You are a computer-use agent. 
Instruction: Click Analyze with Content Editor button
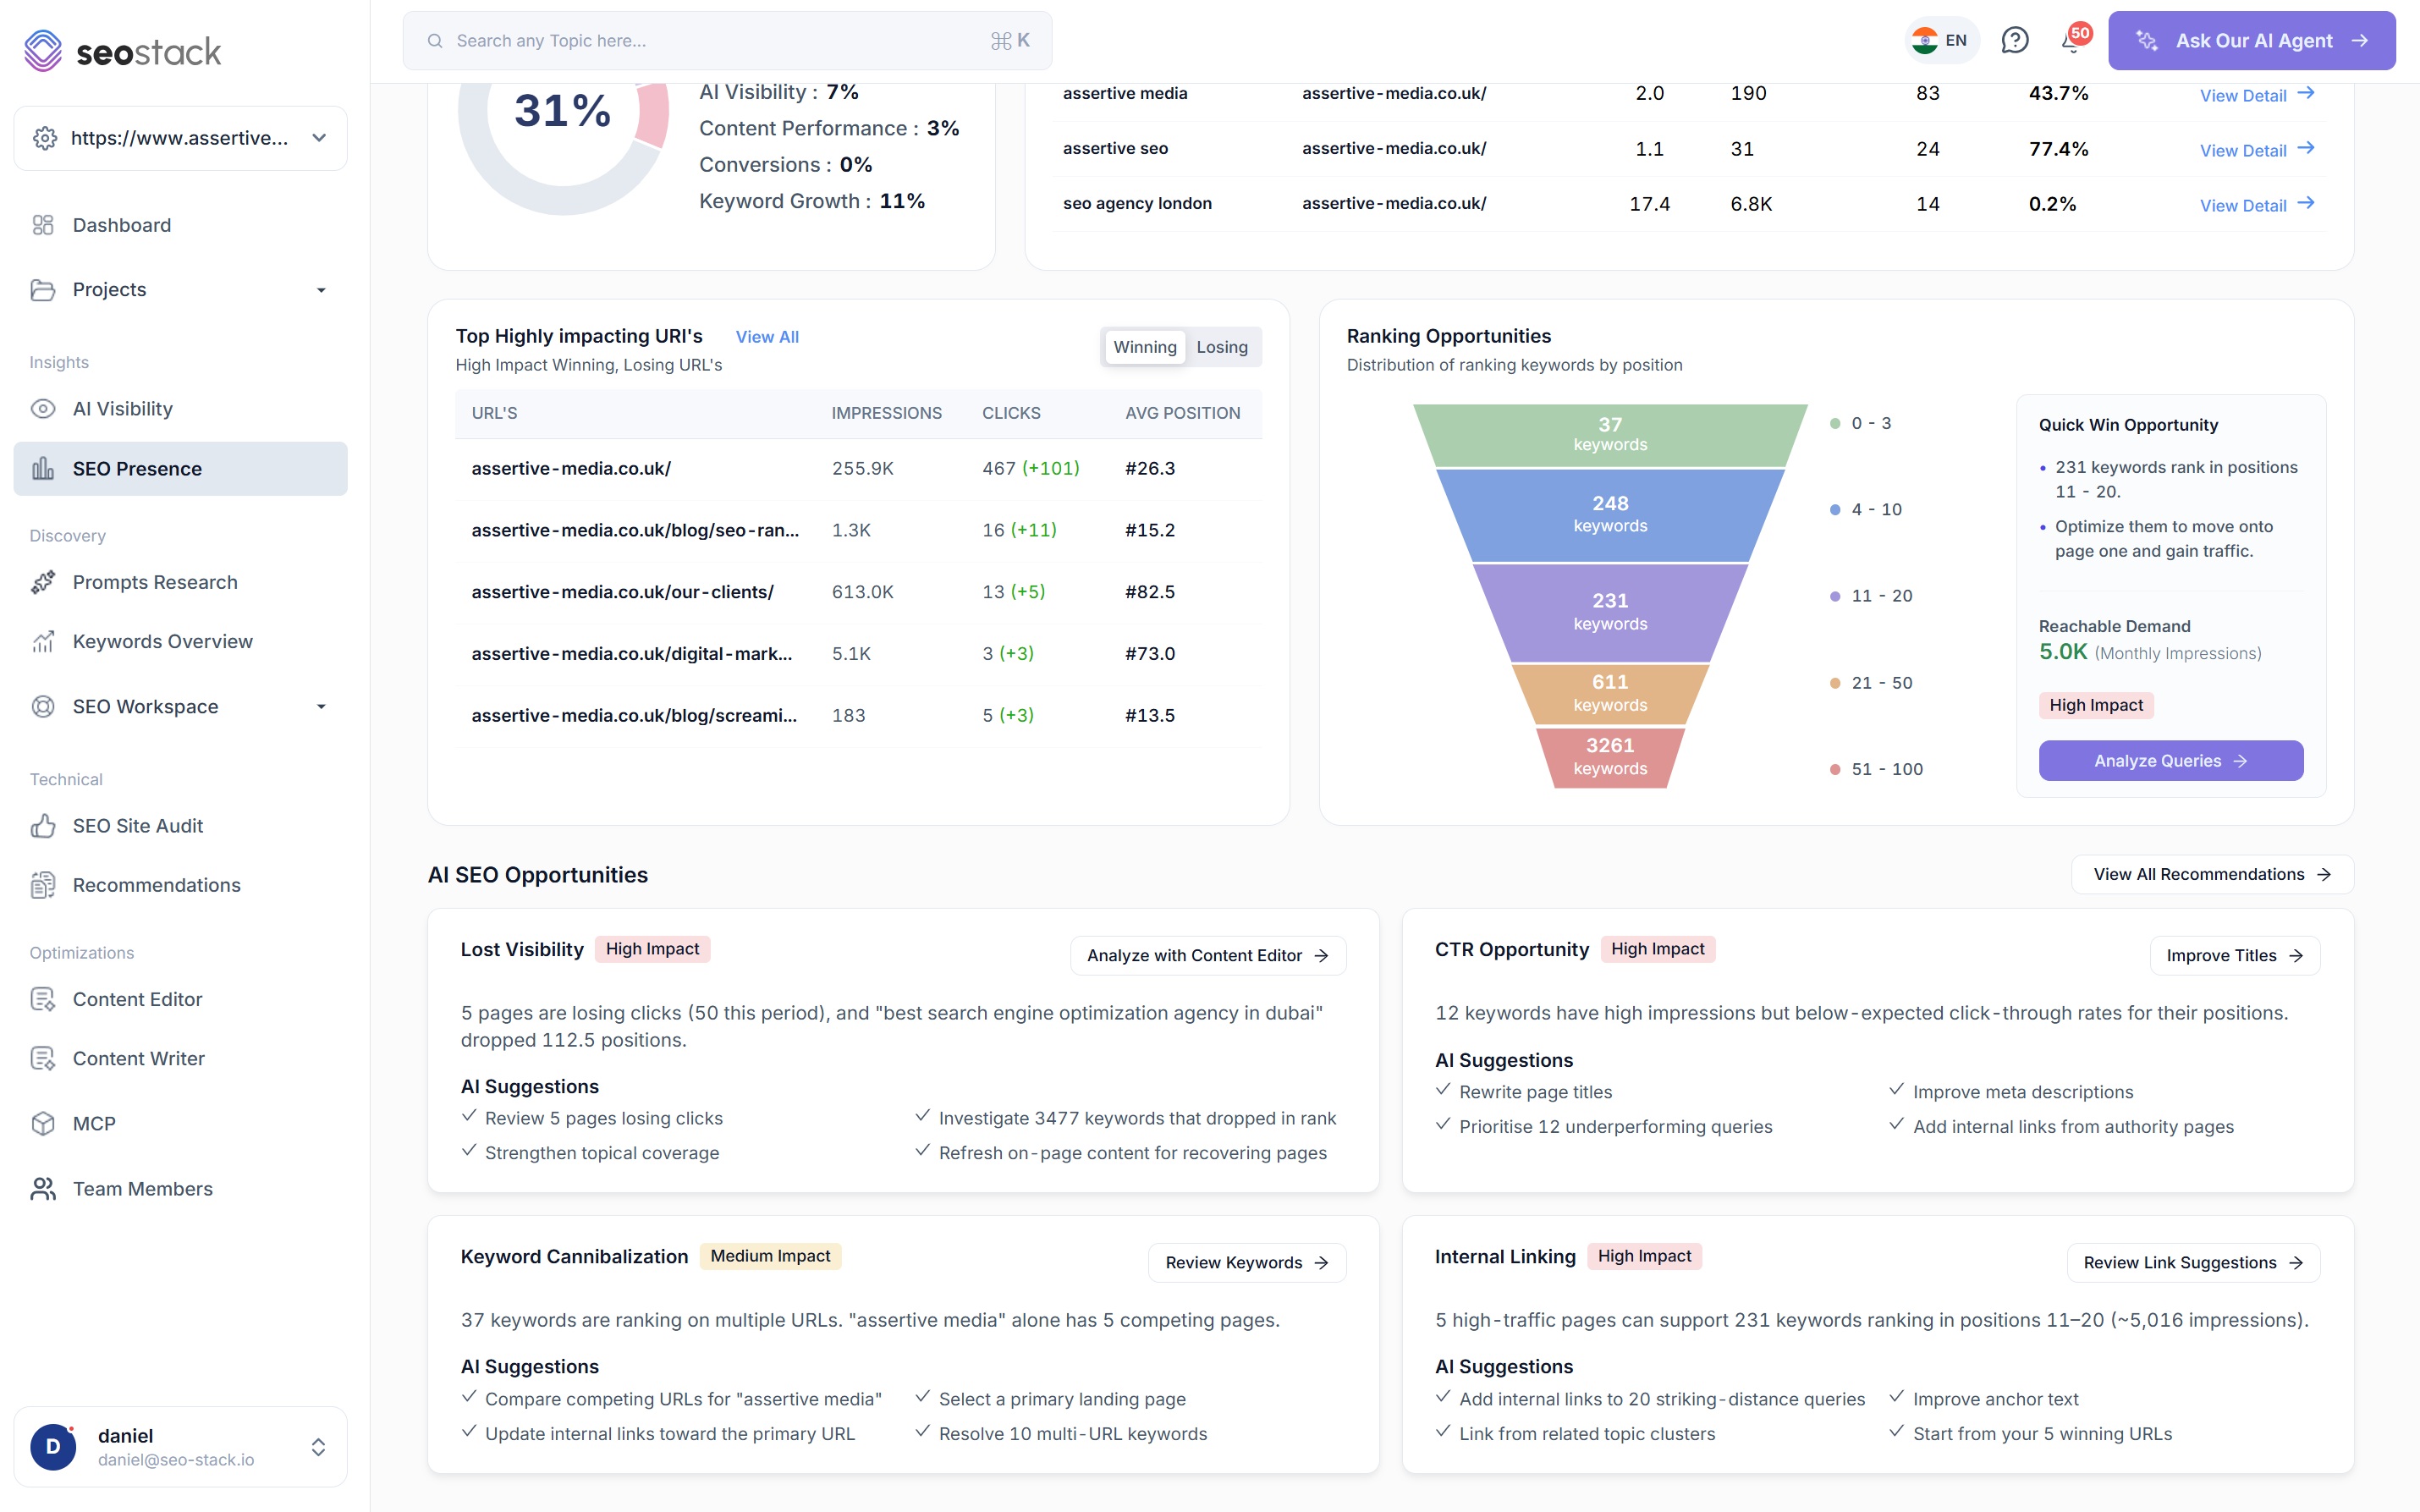coord(1208,955)
